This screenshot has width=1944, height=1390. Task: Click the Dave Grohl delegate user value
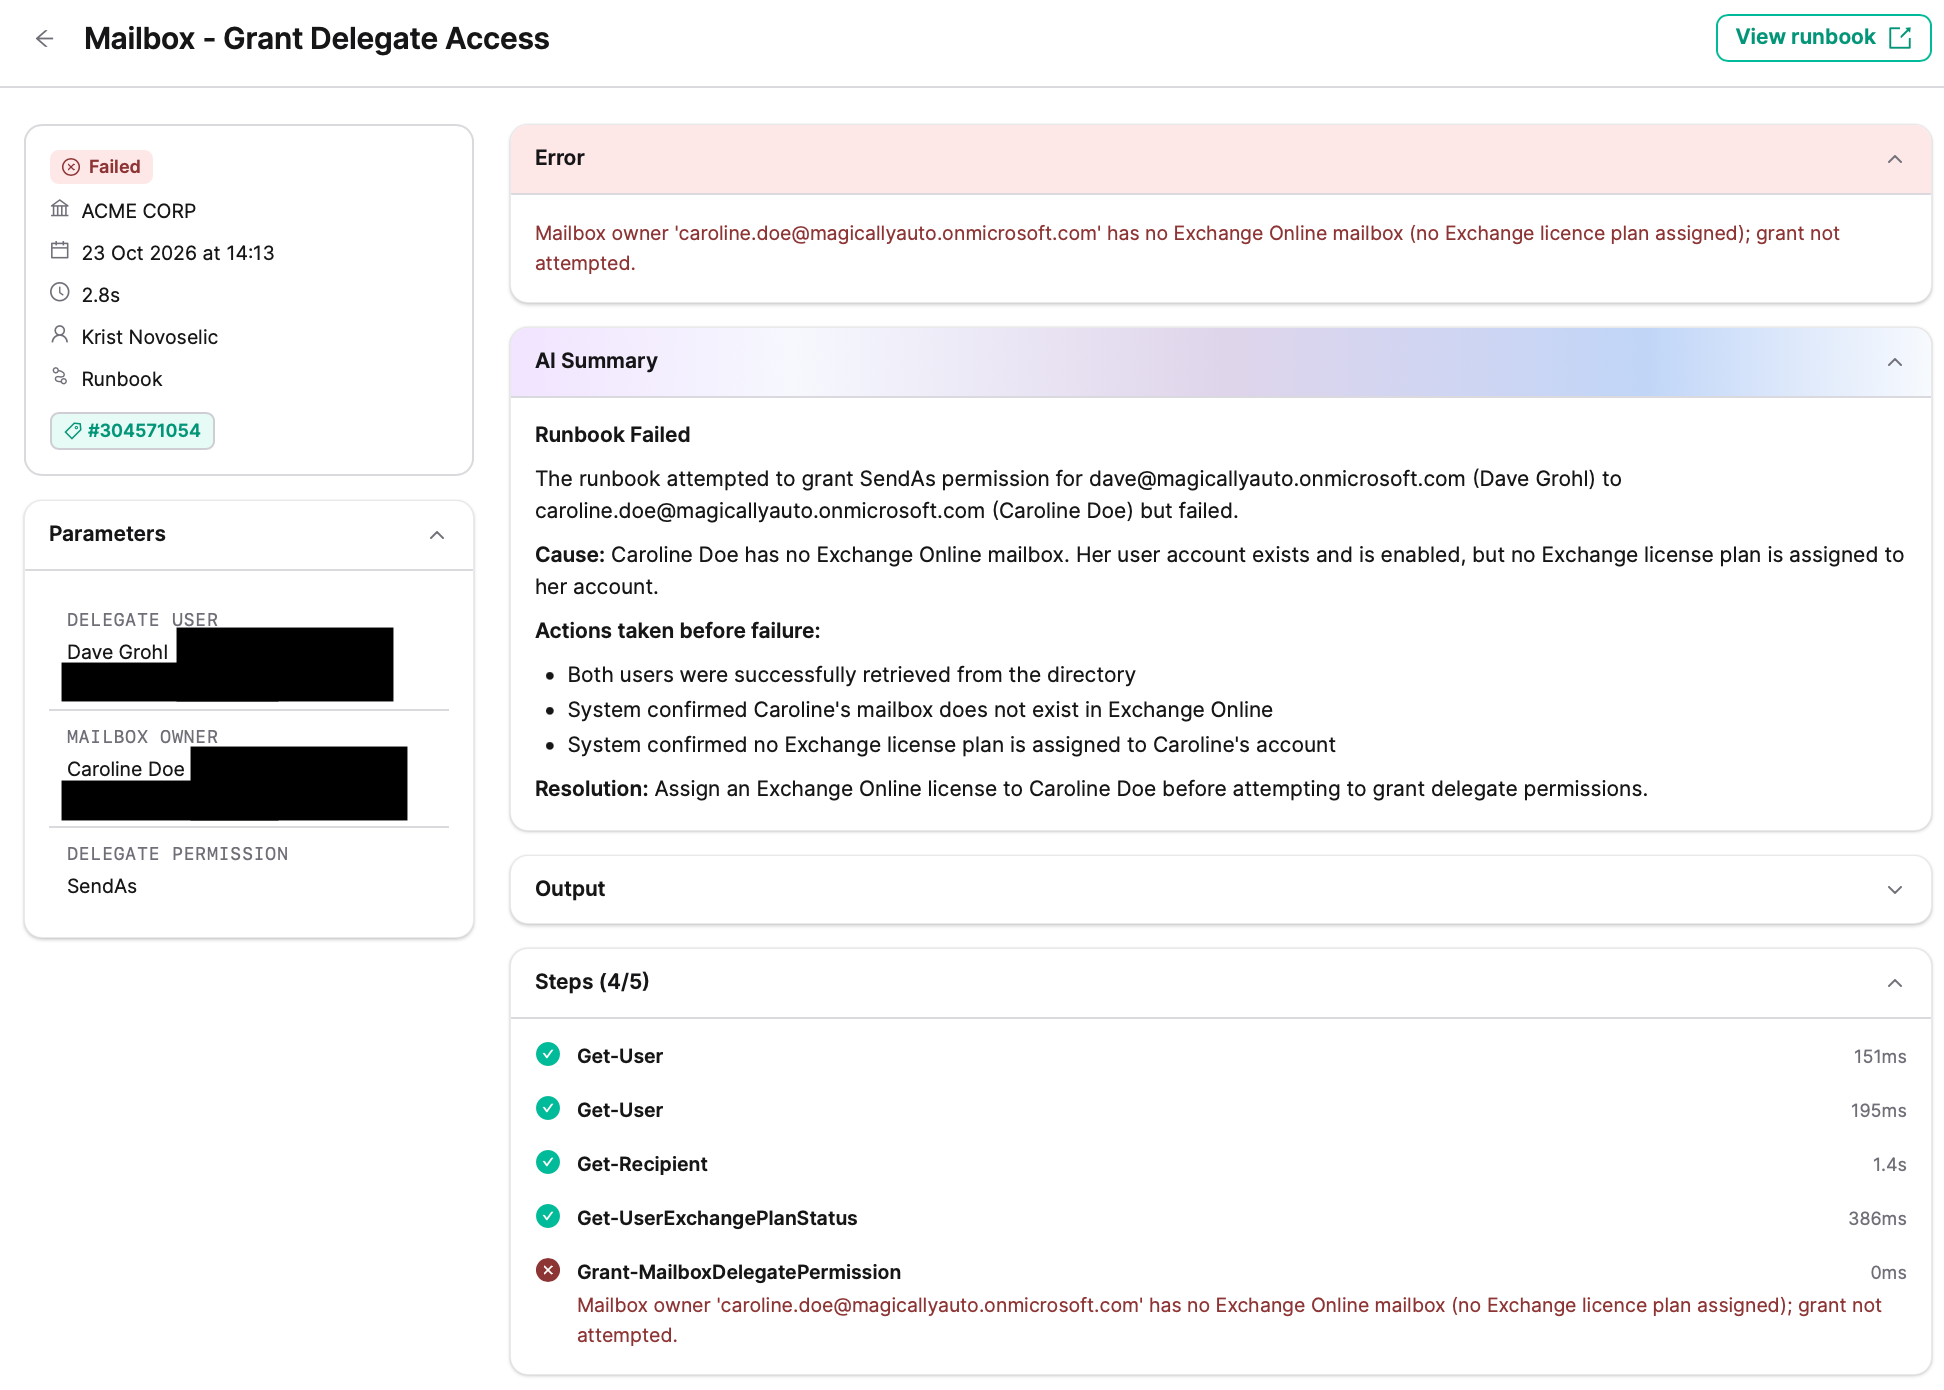[117, 652]
